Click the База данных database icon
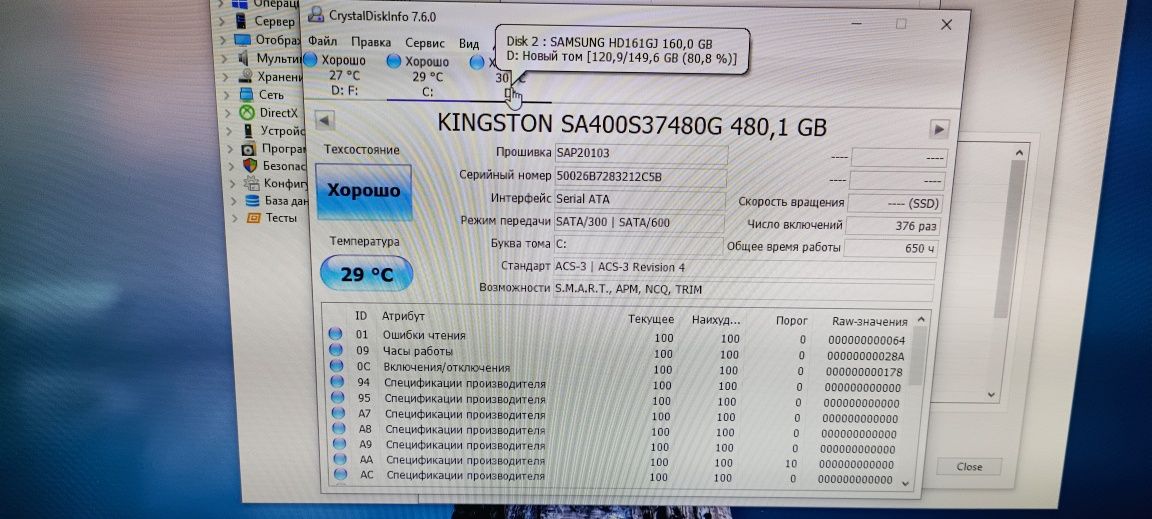 252,200
